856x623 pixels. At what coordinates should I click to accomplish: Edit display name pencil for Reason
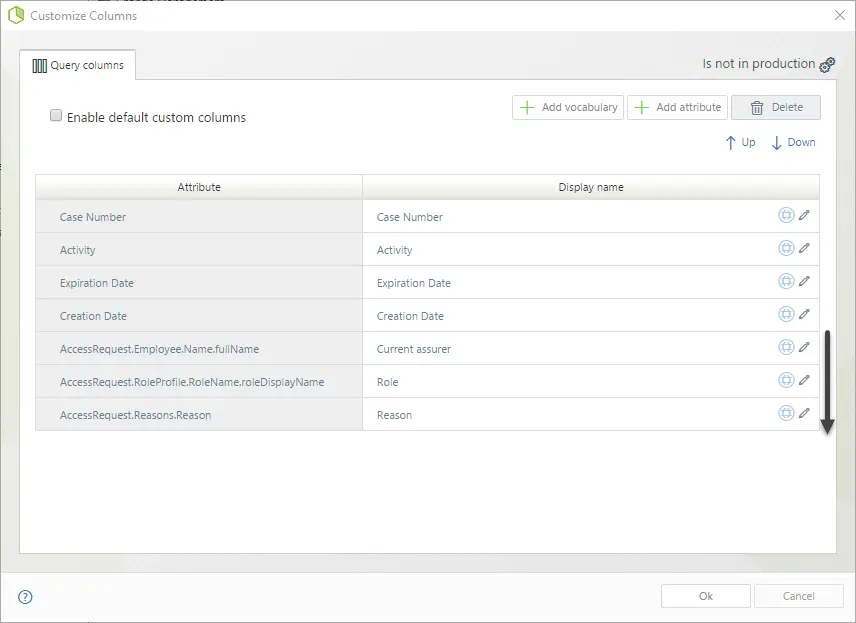(804, 413)
